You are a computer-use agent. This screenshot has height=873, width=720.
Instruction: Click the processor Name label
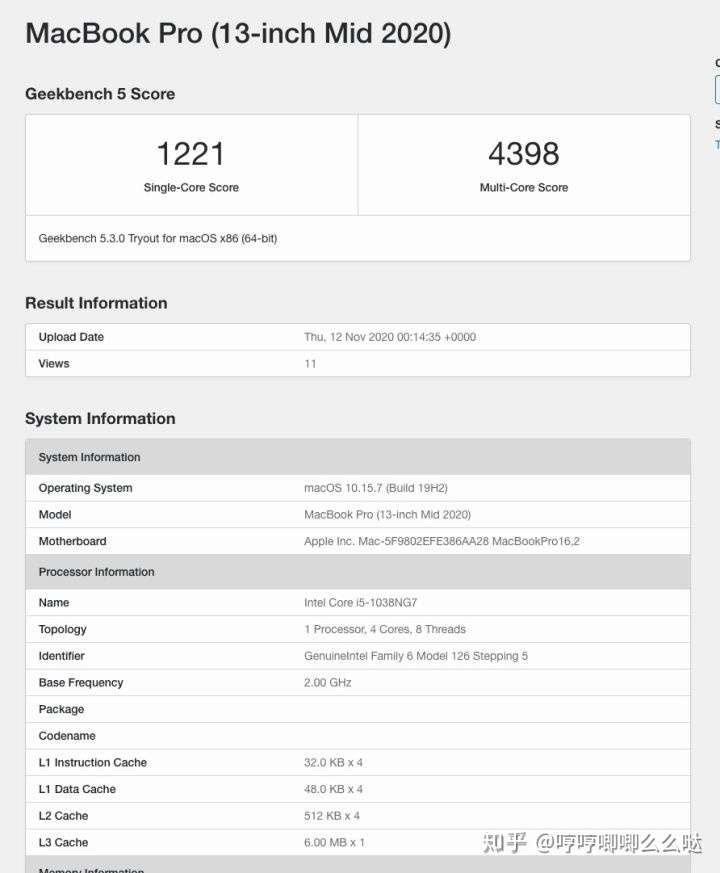[54, 602]
